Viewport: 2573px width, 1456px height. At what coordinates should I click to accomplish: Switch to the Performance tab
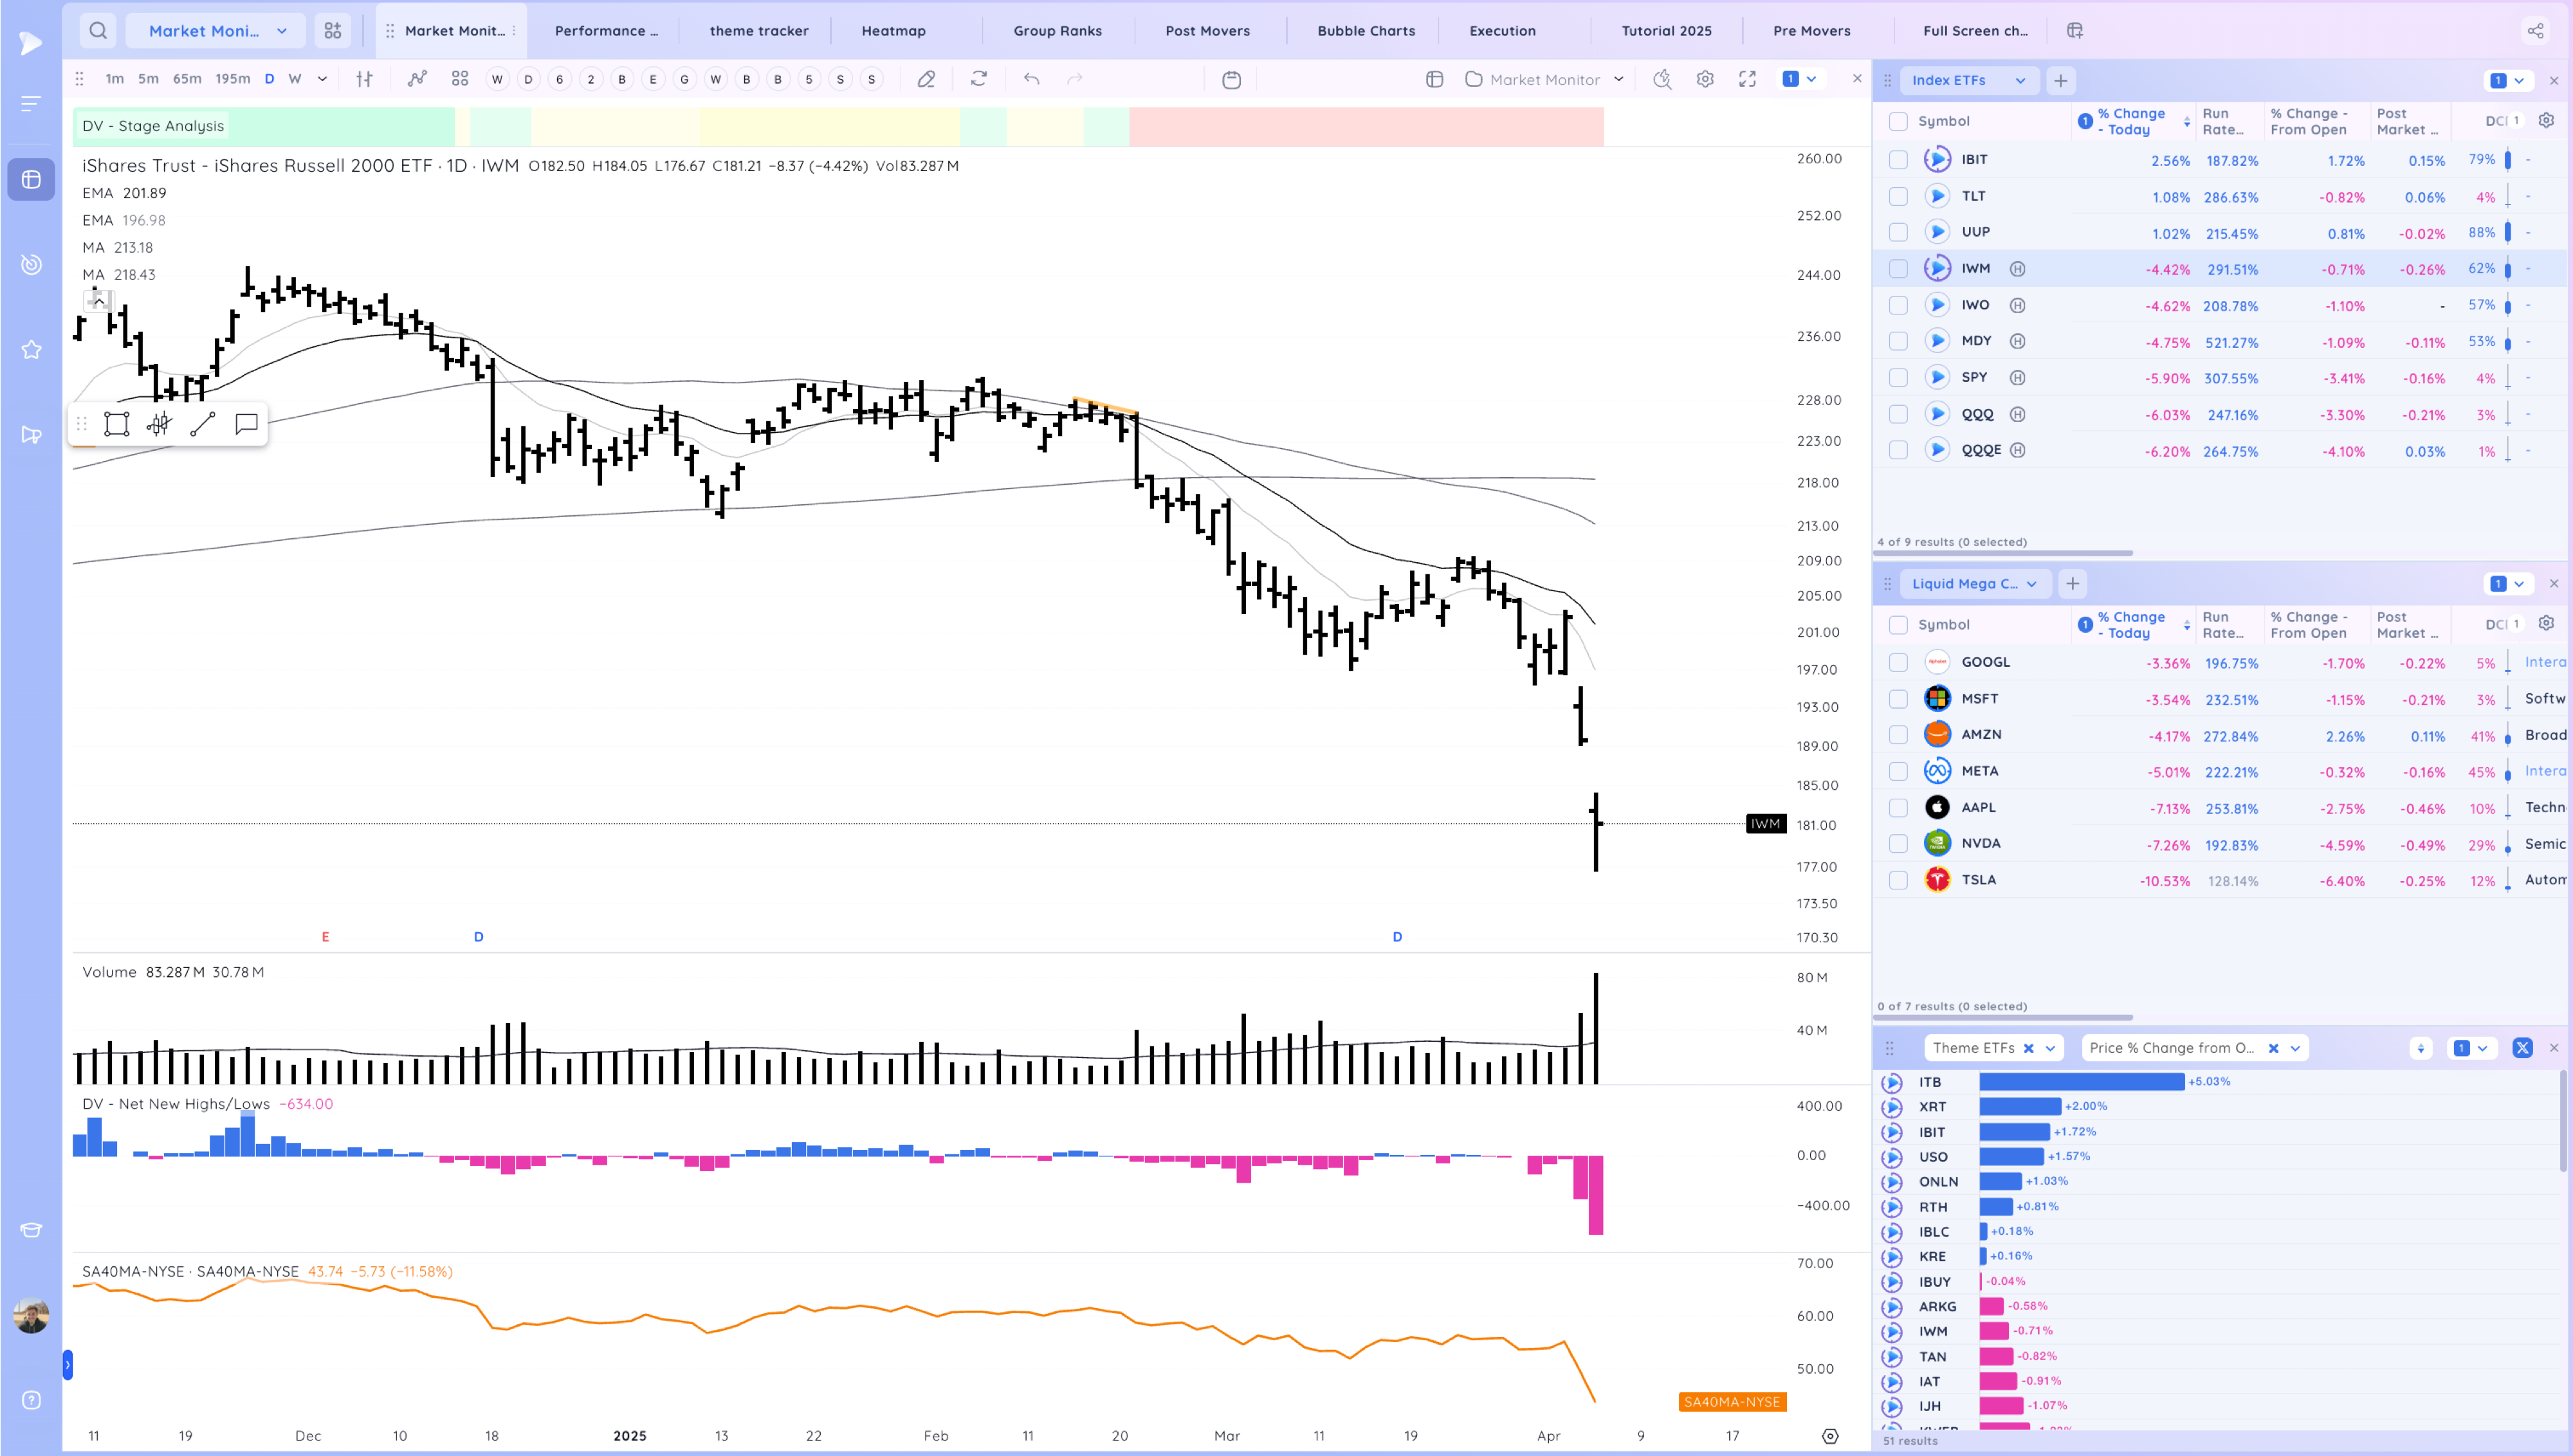coord(605,31)
